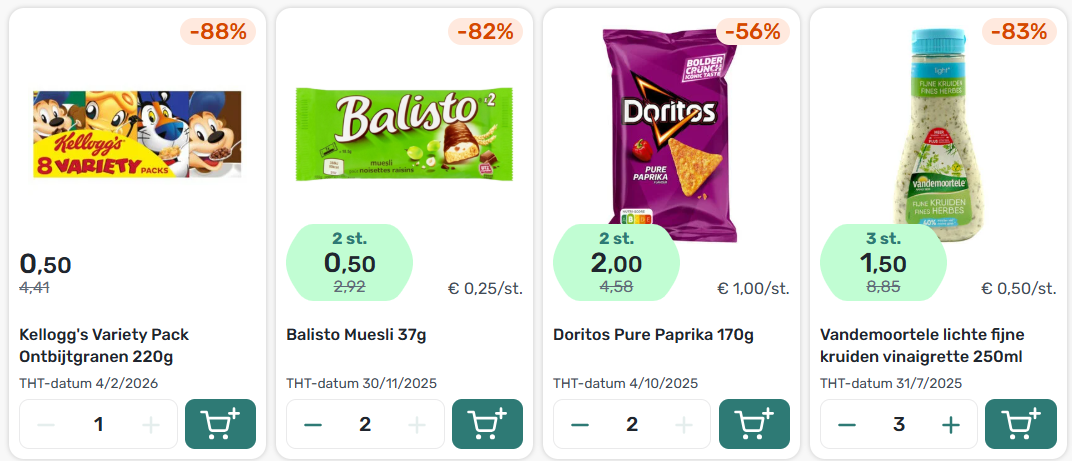Viewport: 1072px width, 461px height.
Task: Add Vandemoortele vinaigrette to cart
Action: (x=1021, y=424)
